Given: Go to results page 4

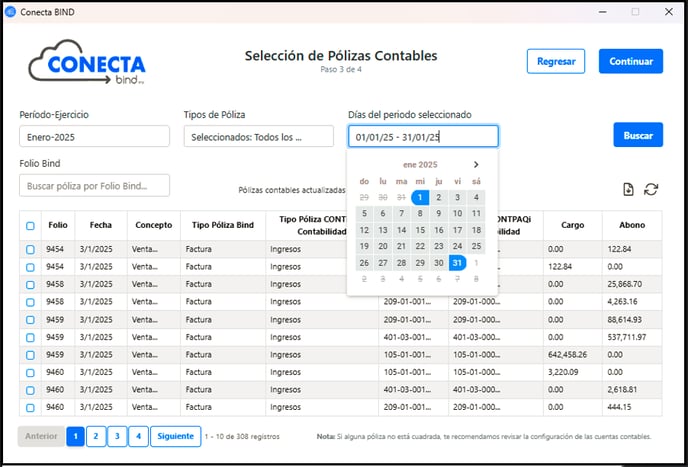Looking at the screenshot, I should click(x=138, y=436).
